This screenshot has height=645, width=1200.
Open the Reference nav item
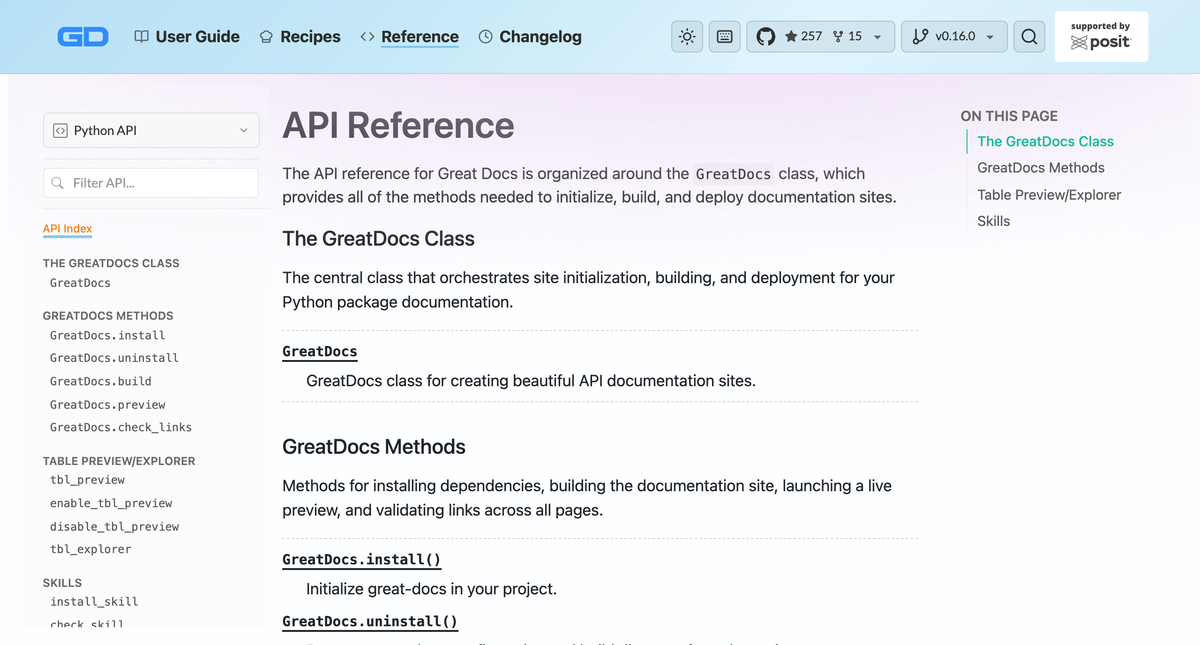coord(409,37)
